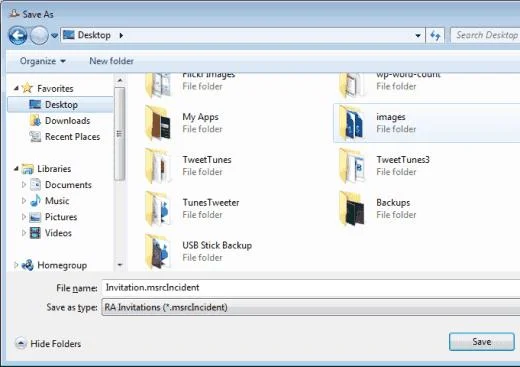Click the Videos filmstrip icon
The width and height of the screenshot is (520, 367).
(x=35, y=233)
